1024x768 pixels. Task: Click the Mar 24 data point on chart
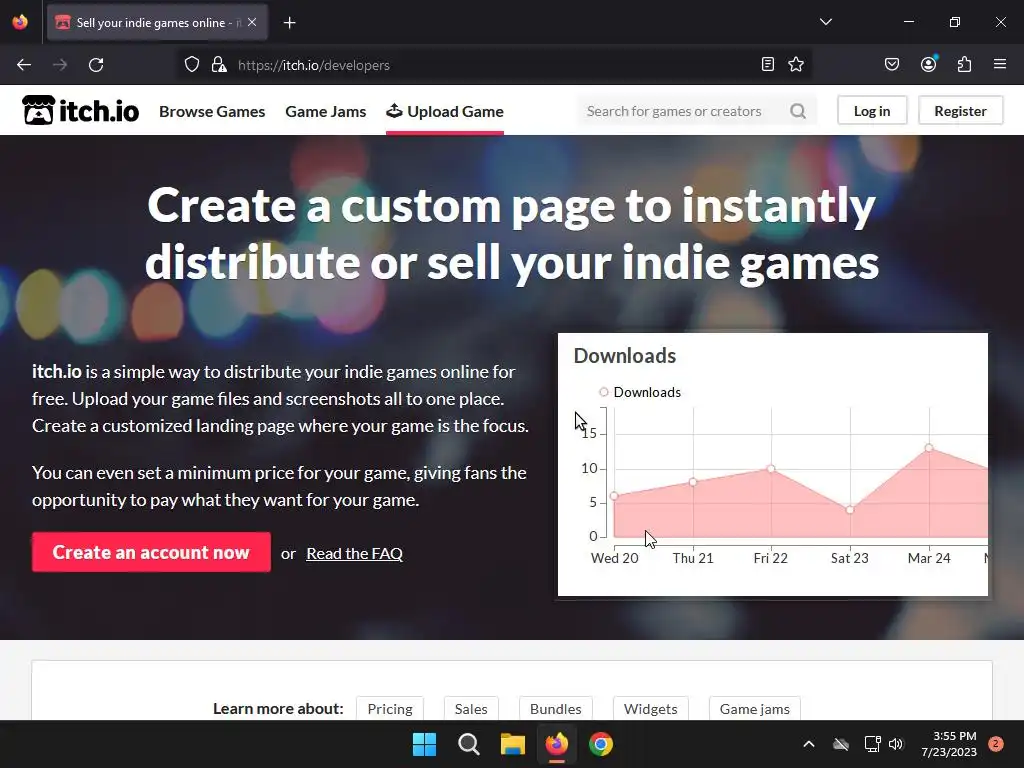pos(929,448)
